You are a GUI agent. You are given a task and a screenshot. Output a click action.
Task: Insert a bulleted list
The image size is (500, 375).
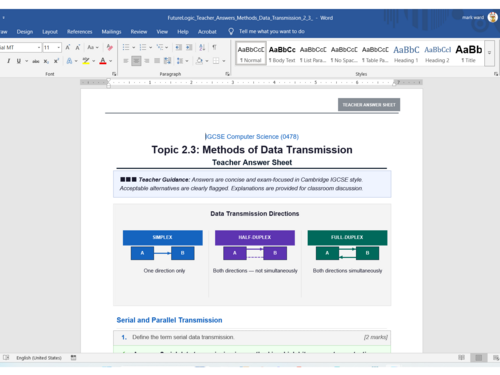click(126, 47)
